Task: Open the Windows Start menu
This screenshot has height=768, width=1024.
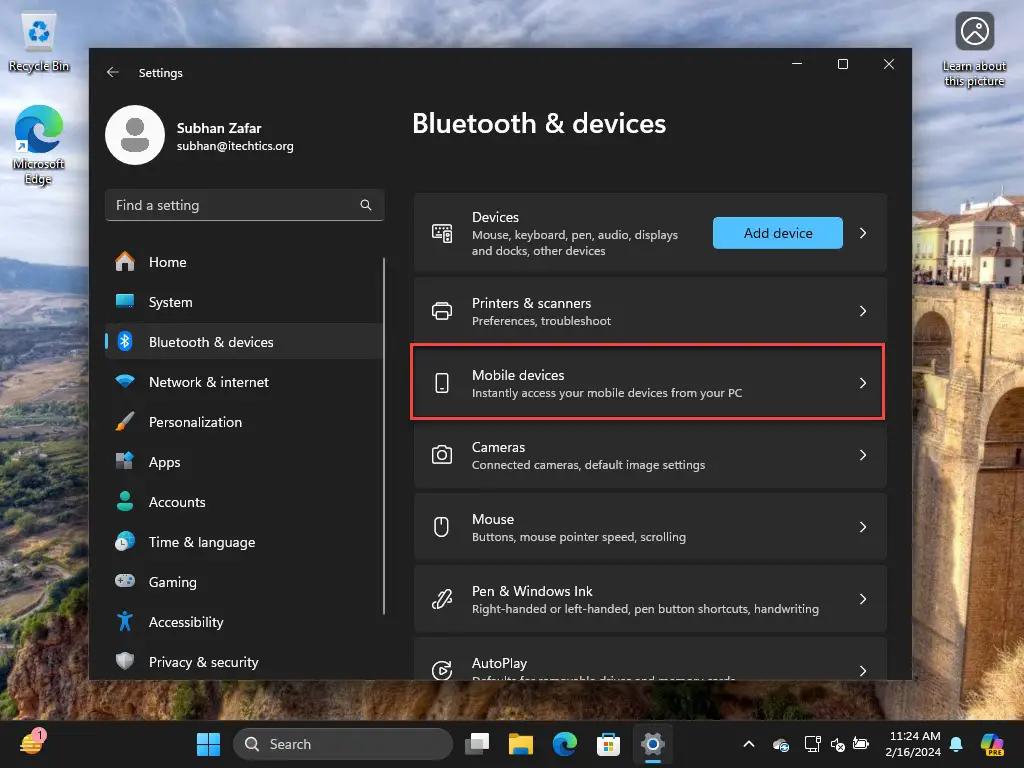Action: (x=208, y=744)
